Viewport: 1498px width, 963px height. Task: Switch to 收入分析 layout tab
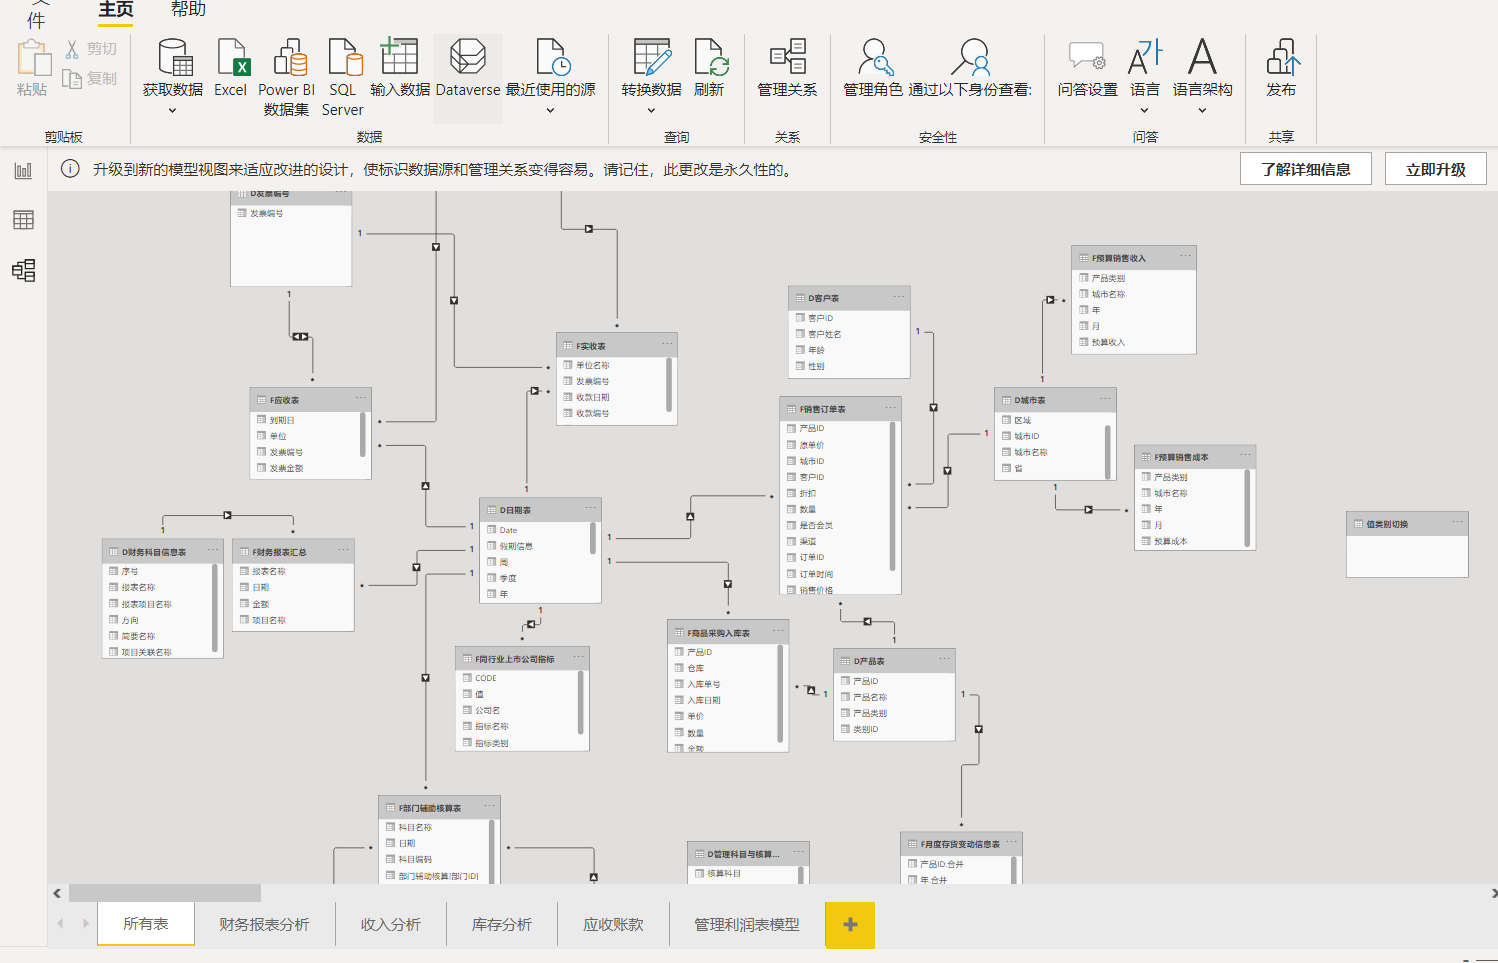coord(391,924)
